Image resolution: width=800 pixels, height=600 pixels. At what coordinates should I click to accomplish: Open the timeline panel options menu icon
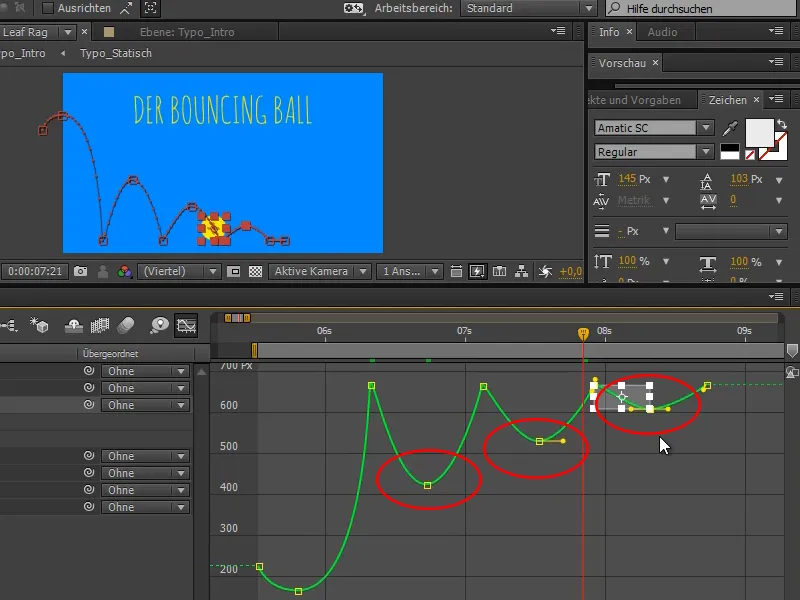tap(776, 296)
